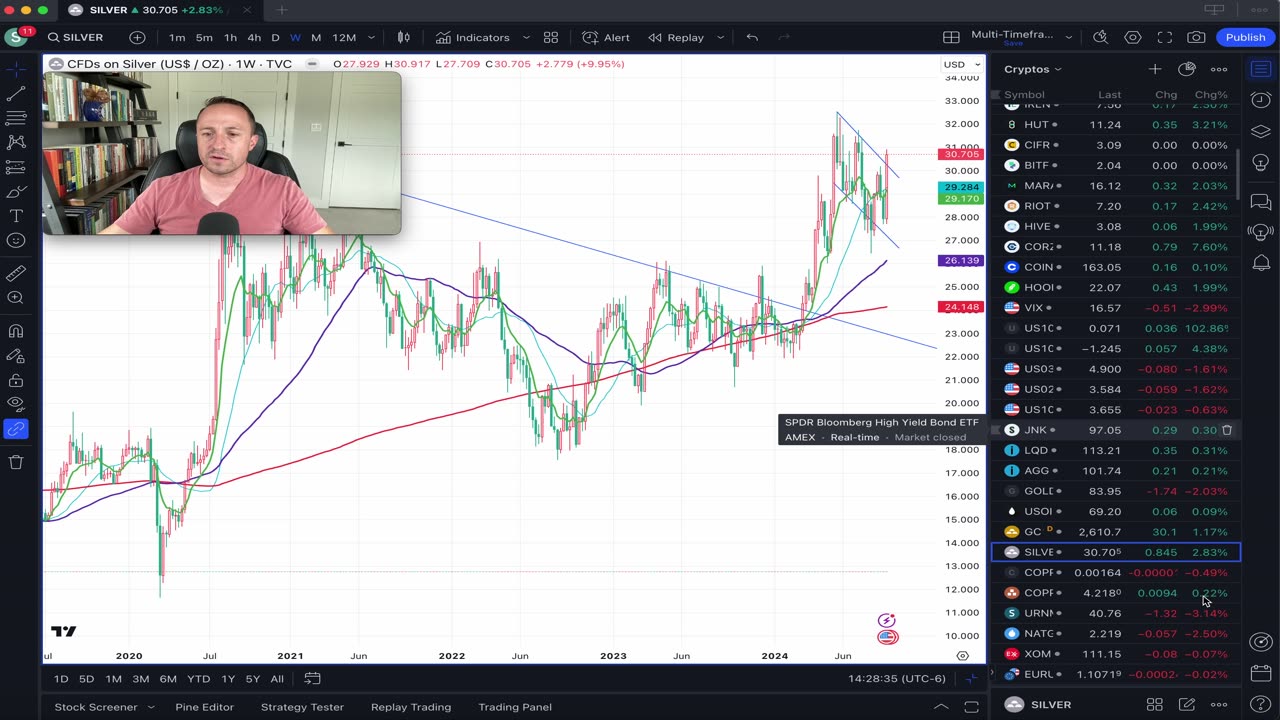Open the Cryptos watchlist dropdown
Image resolution: width=1280 pixels, height=720 pixels.
pyautogui.click(x=1033, y=69)
